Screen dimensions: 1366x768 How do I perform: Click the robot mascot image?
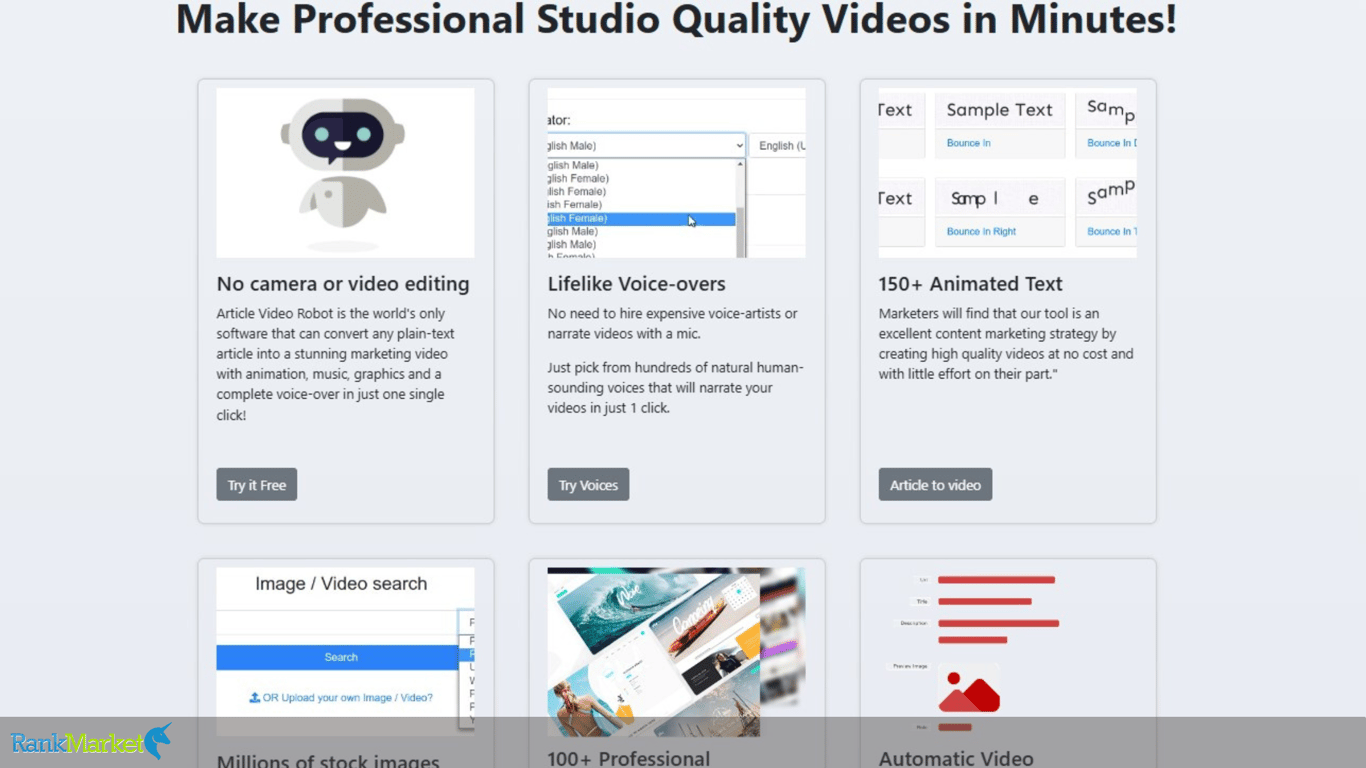click(345, 173)
